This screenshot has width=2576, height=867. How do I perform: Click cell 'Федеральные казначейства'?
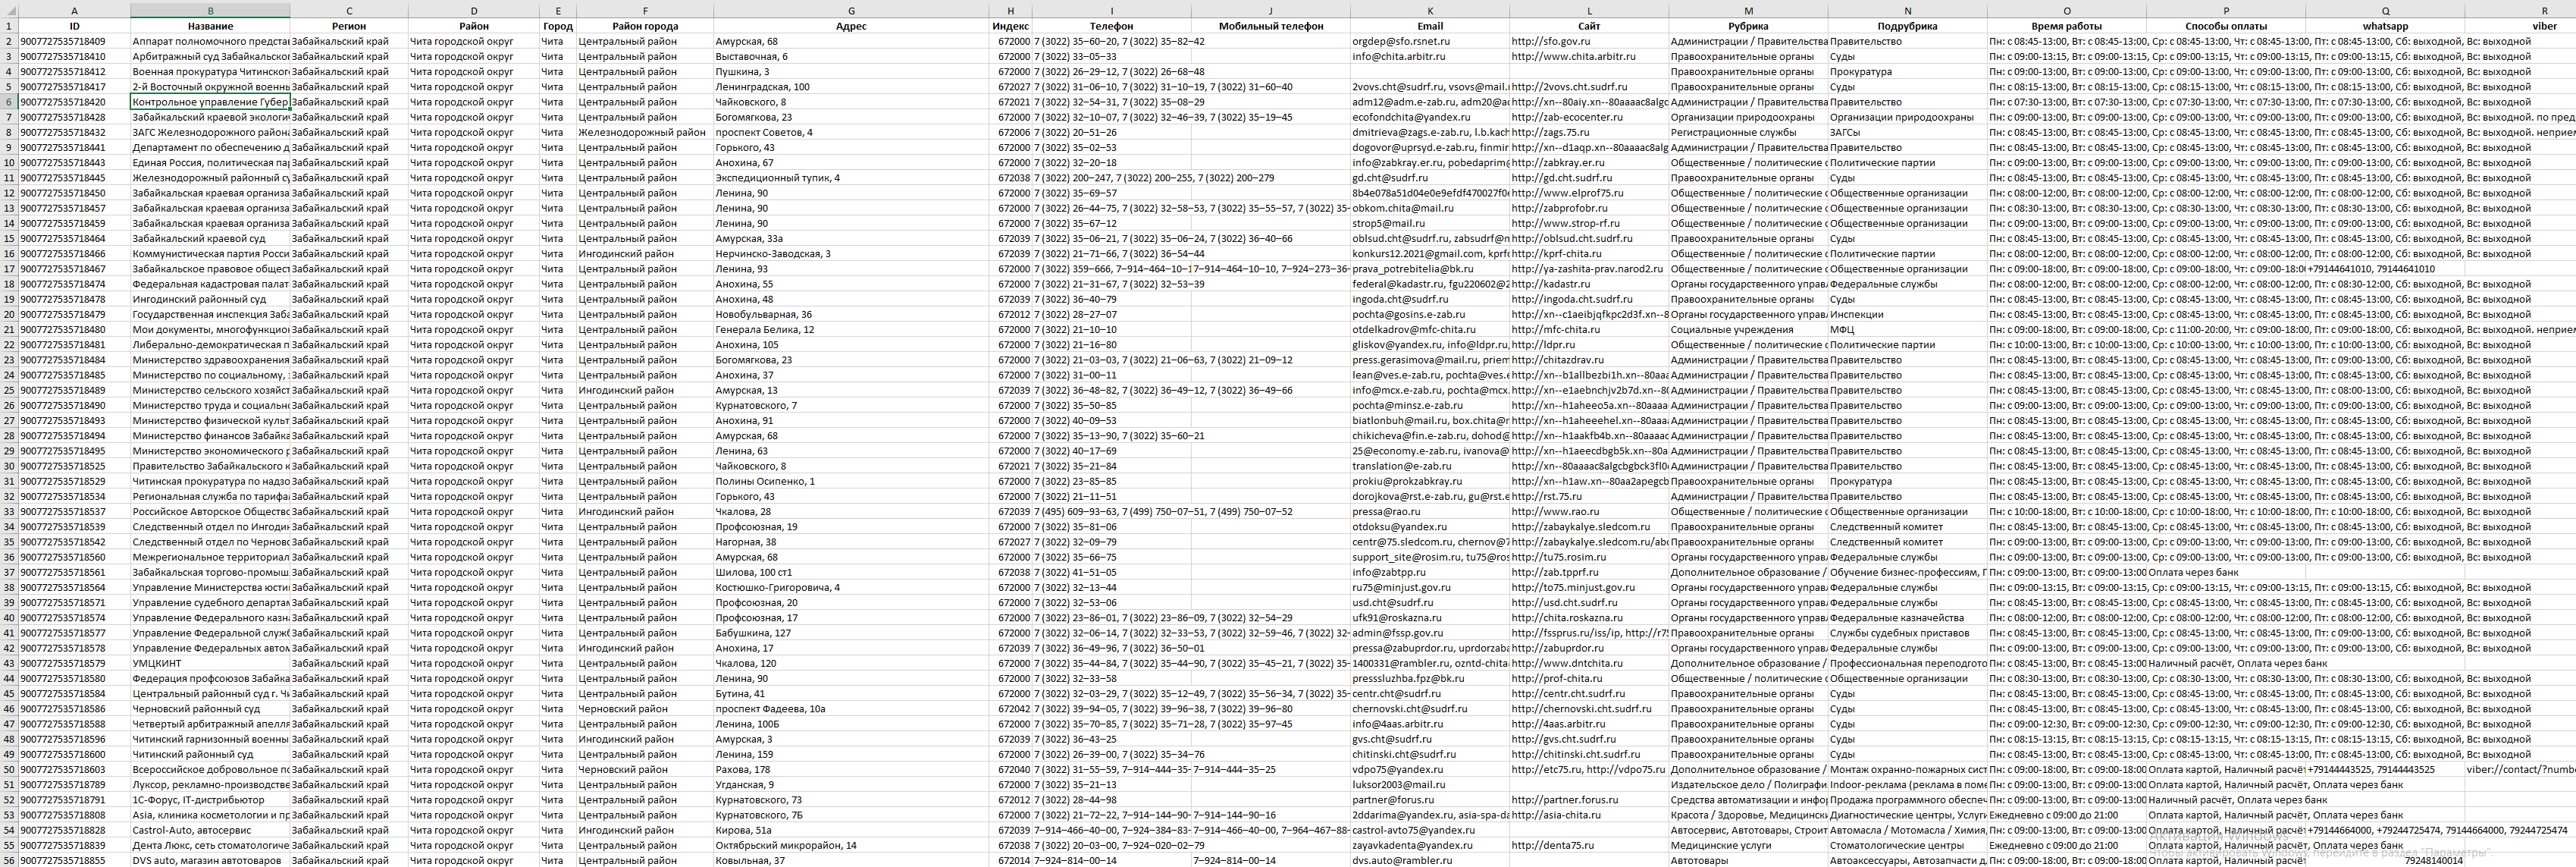point(1907,618)
